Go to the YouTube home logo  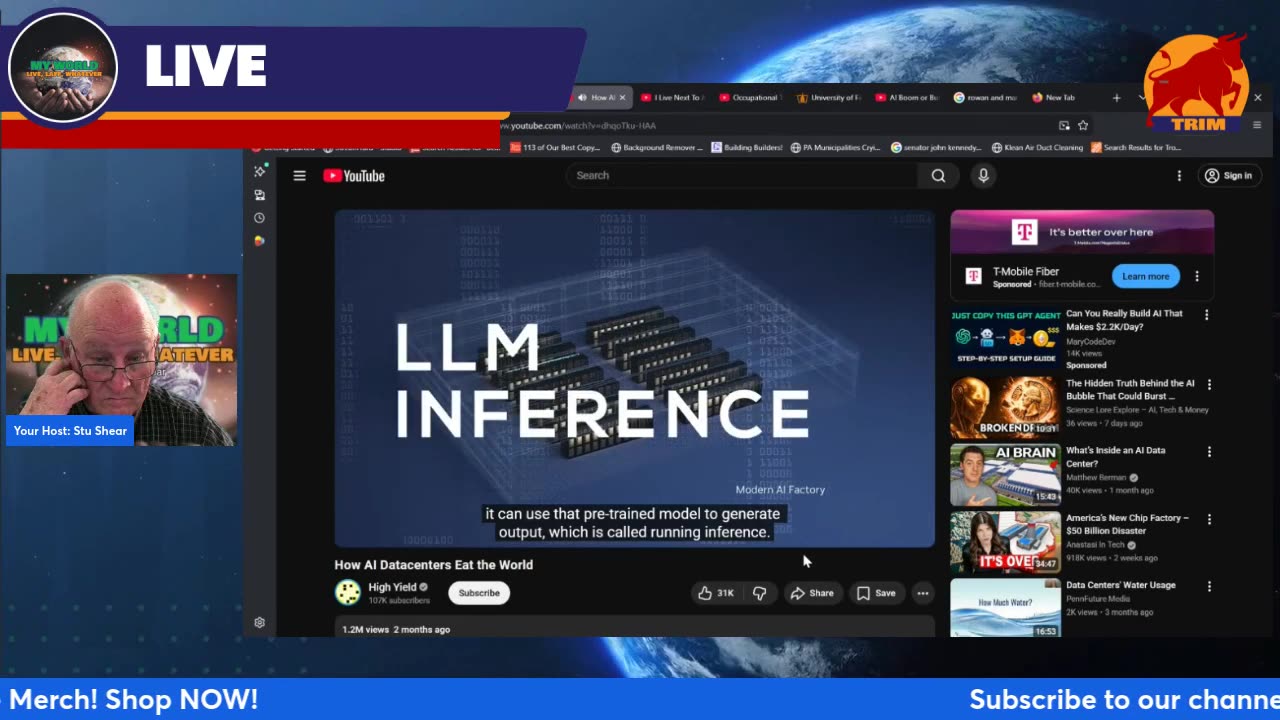[354, 176]
